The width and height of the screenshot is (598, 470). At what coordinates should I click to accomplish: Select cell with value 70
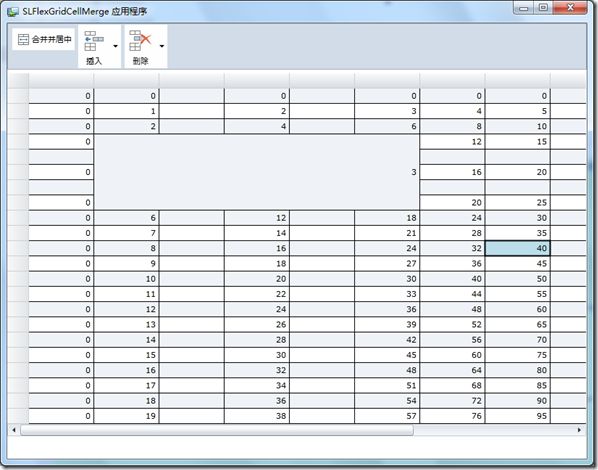click(x=518, y=340)
